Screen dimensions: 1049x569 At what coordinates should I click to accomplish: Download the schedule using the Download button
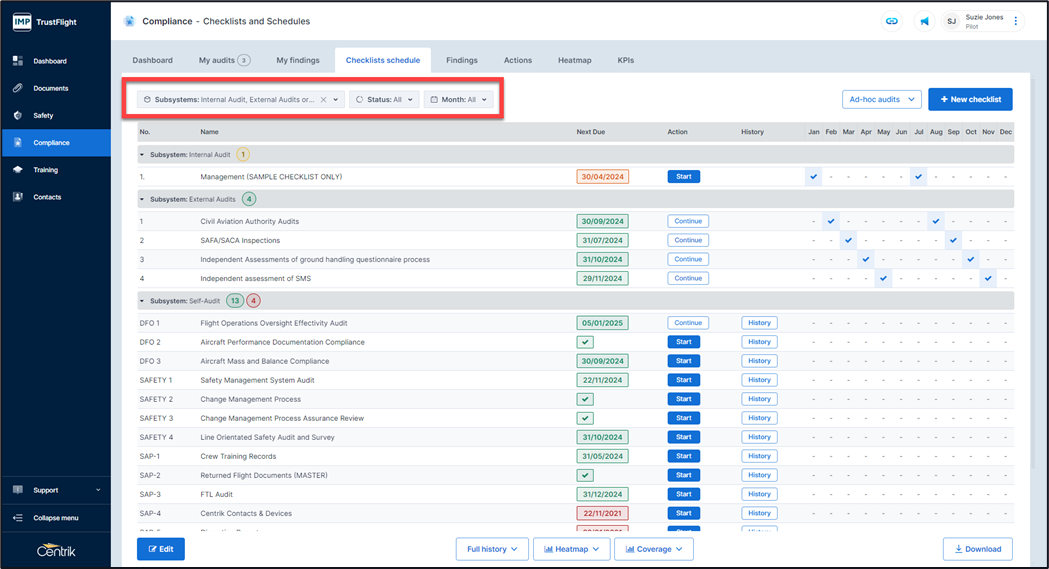(977, 549)
